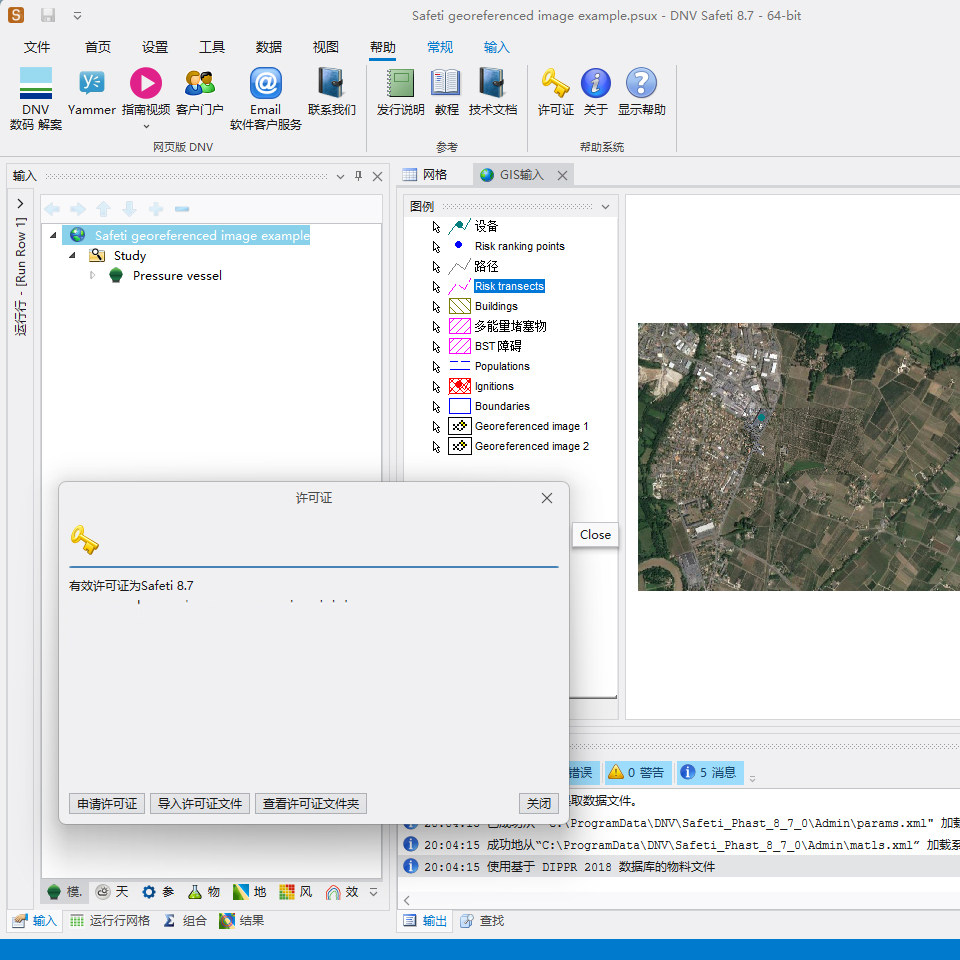The height and width of the screenshot is (960, 960).
Task: Expand the Pressure vessel node
Action: (x=92, y=276)
